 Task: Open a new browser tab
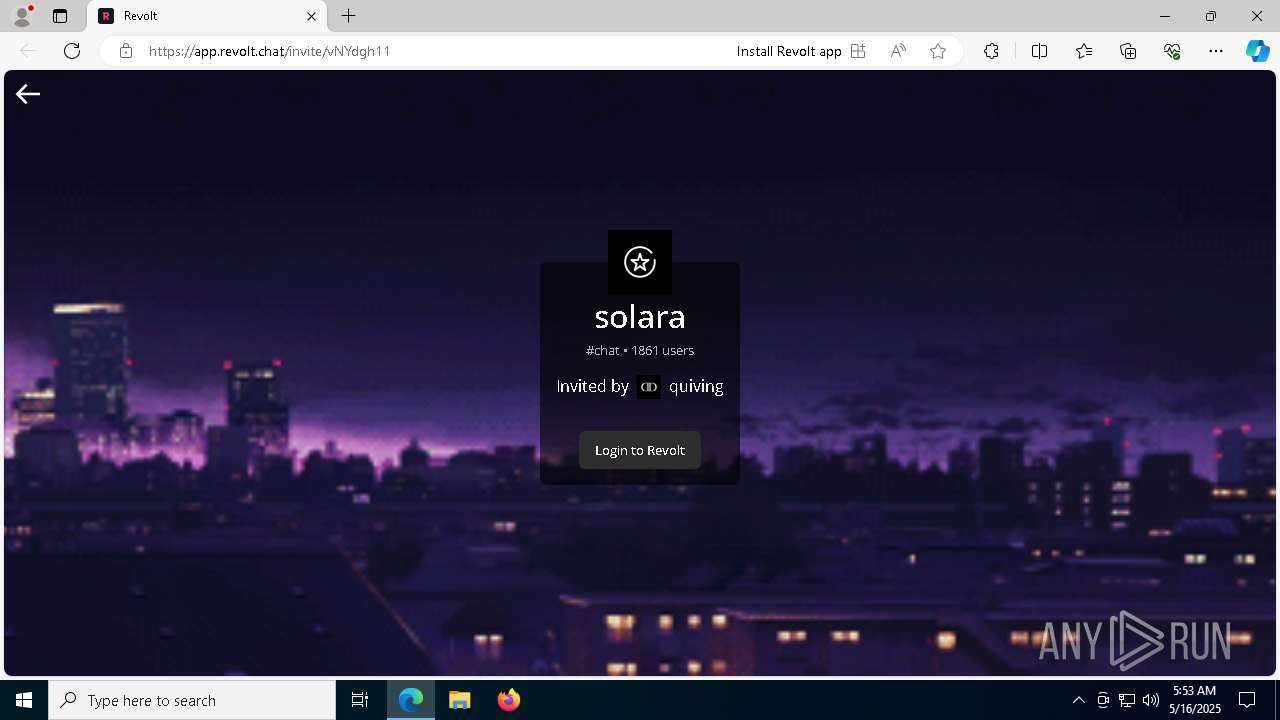pyautogui.click(x=348, y=16)
